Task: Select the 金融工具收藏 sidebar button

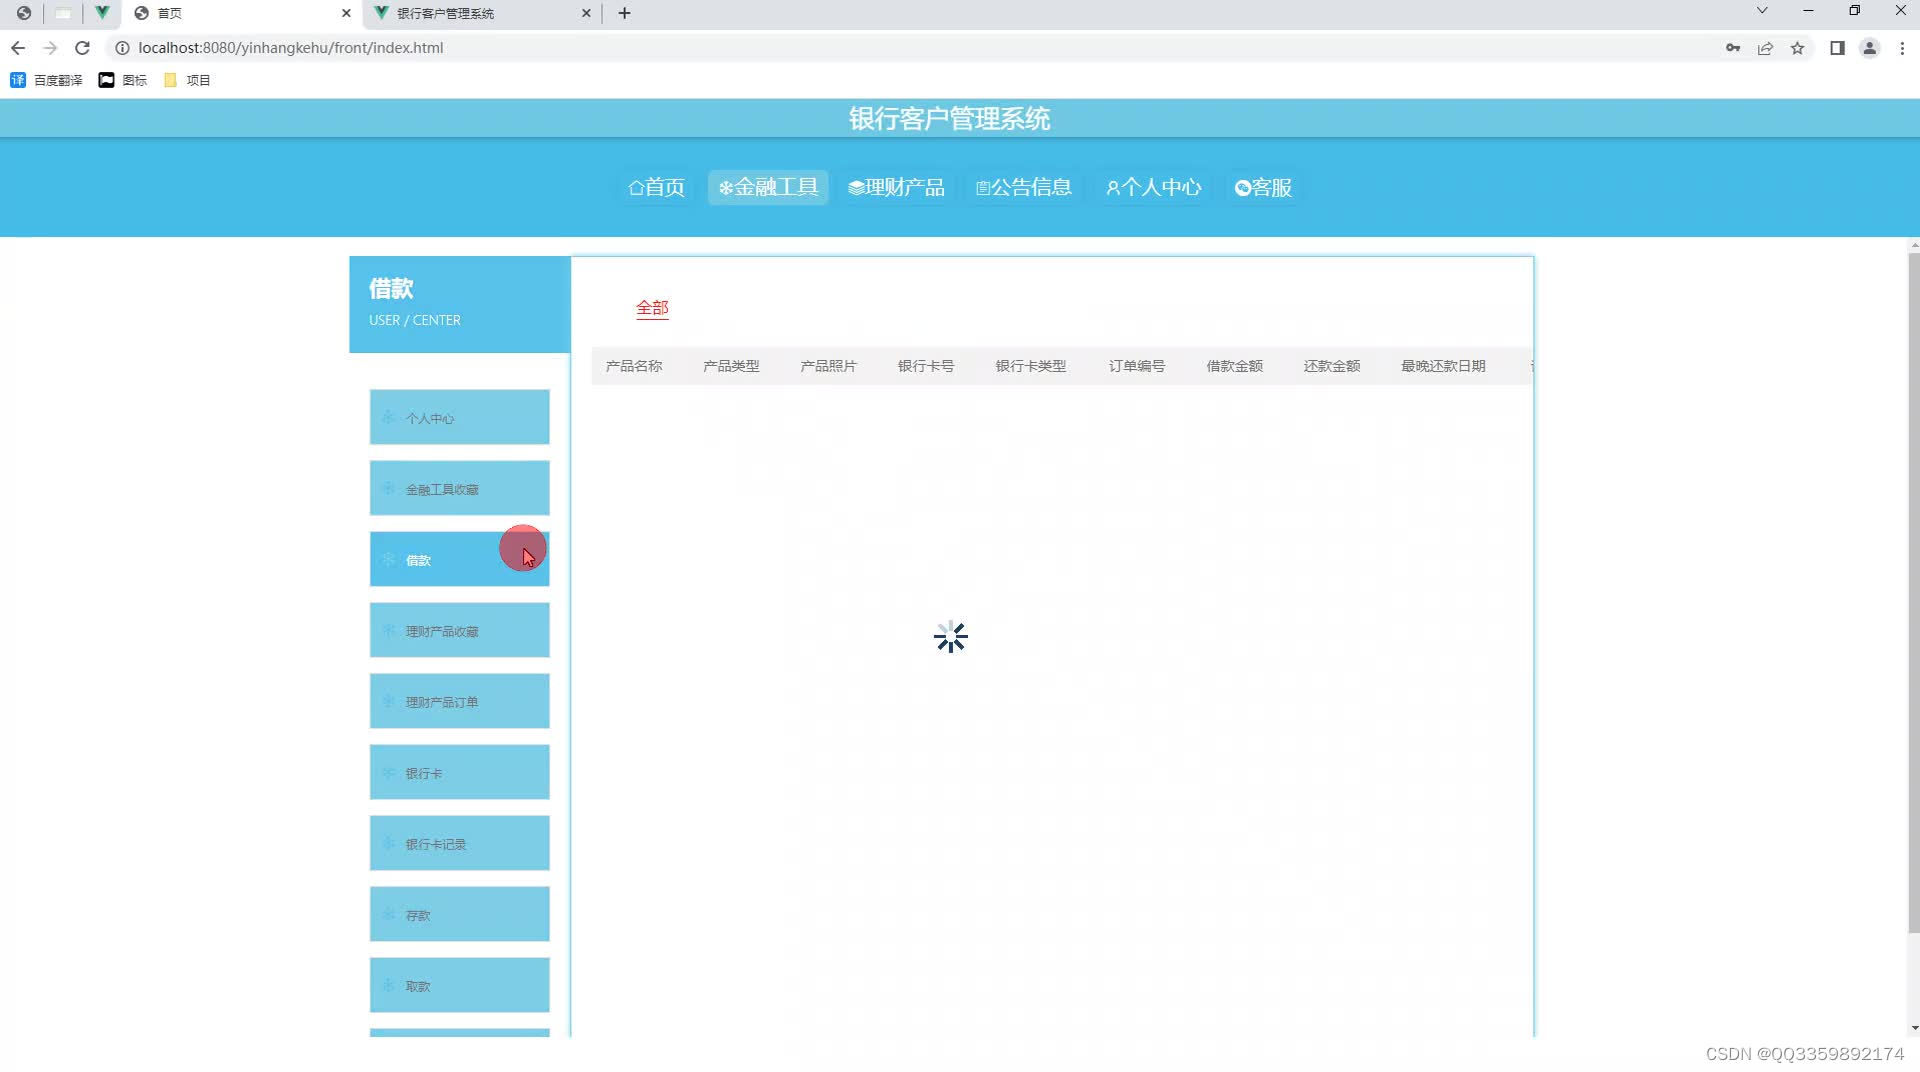Action: click(459, 488)
